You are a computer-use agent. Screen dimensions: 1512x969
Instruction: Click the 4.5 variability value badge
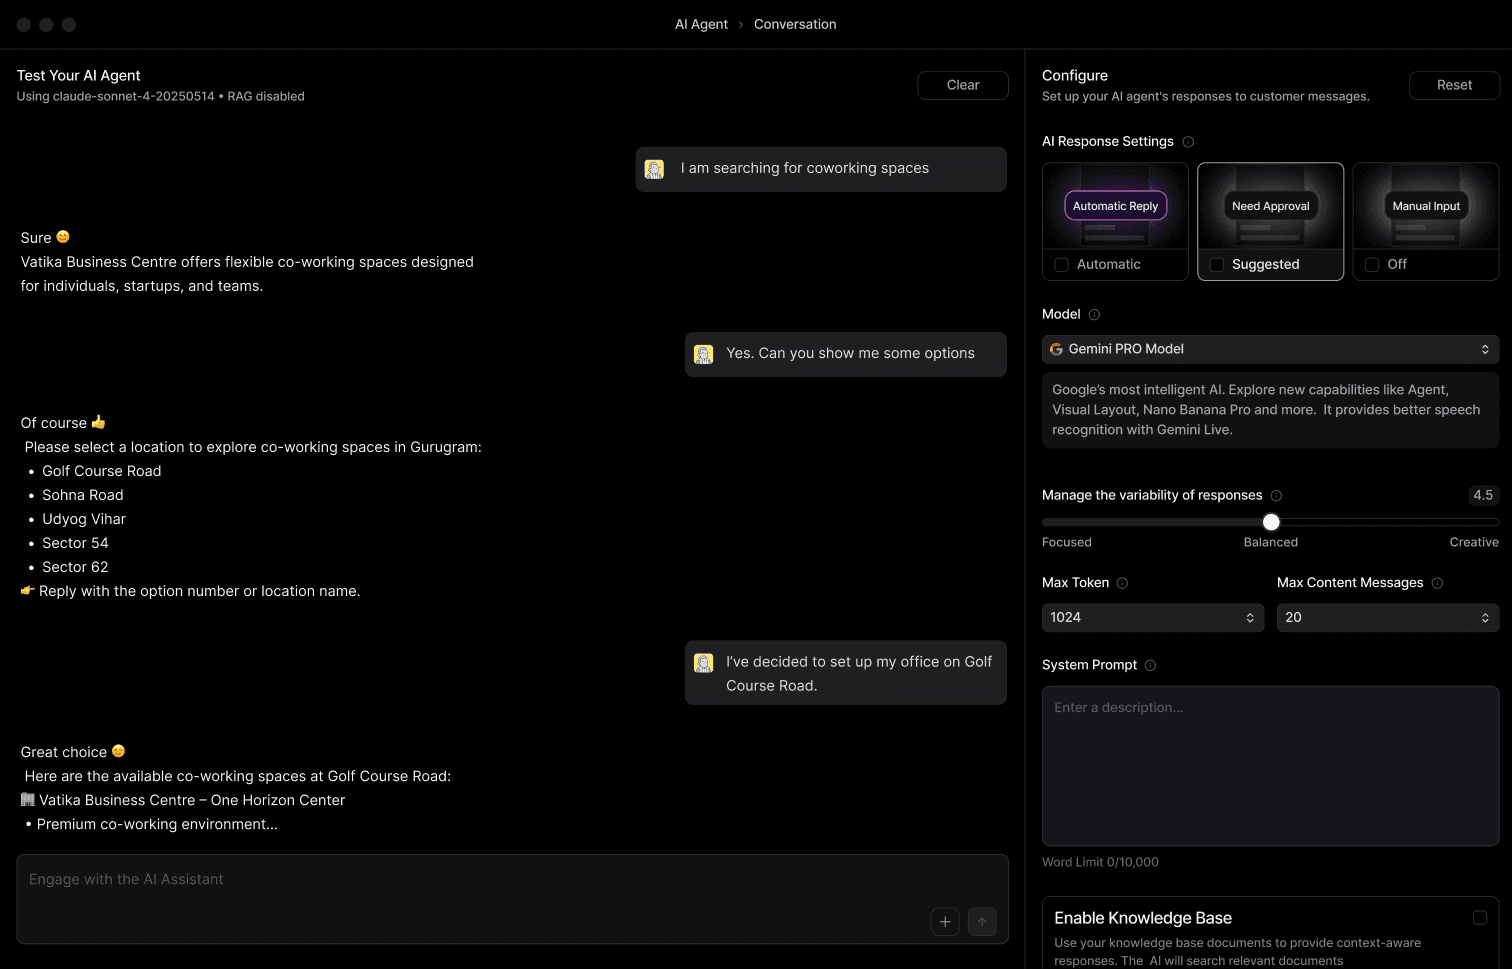(1483, 495)
